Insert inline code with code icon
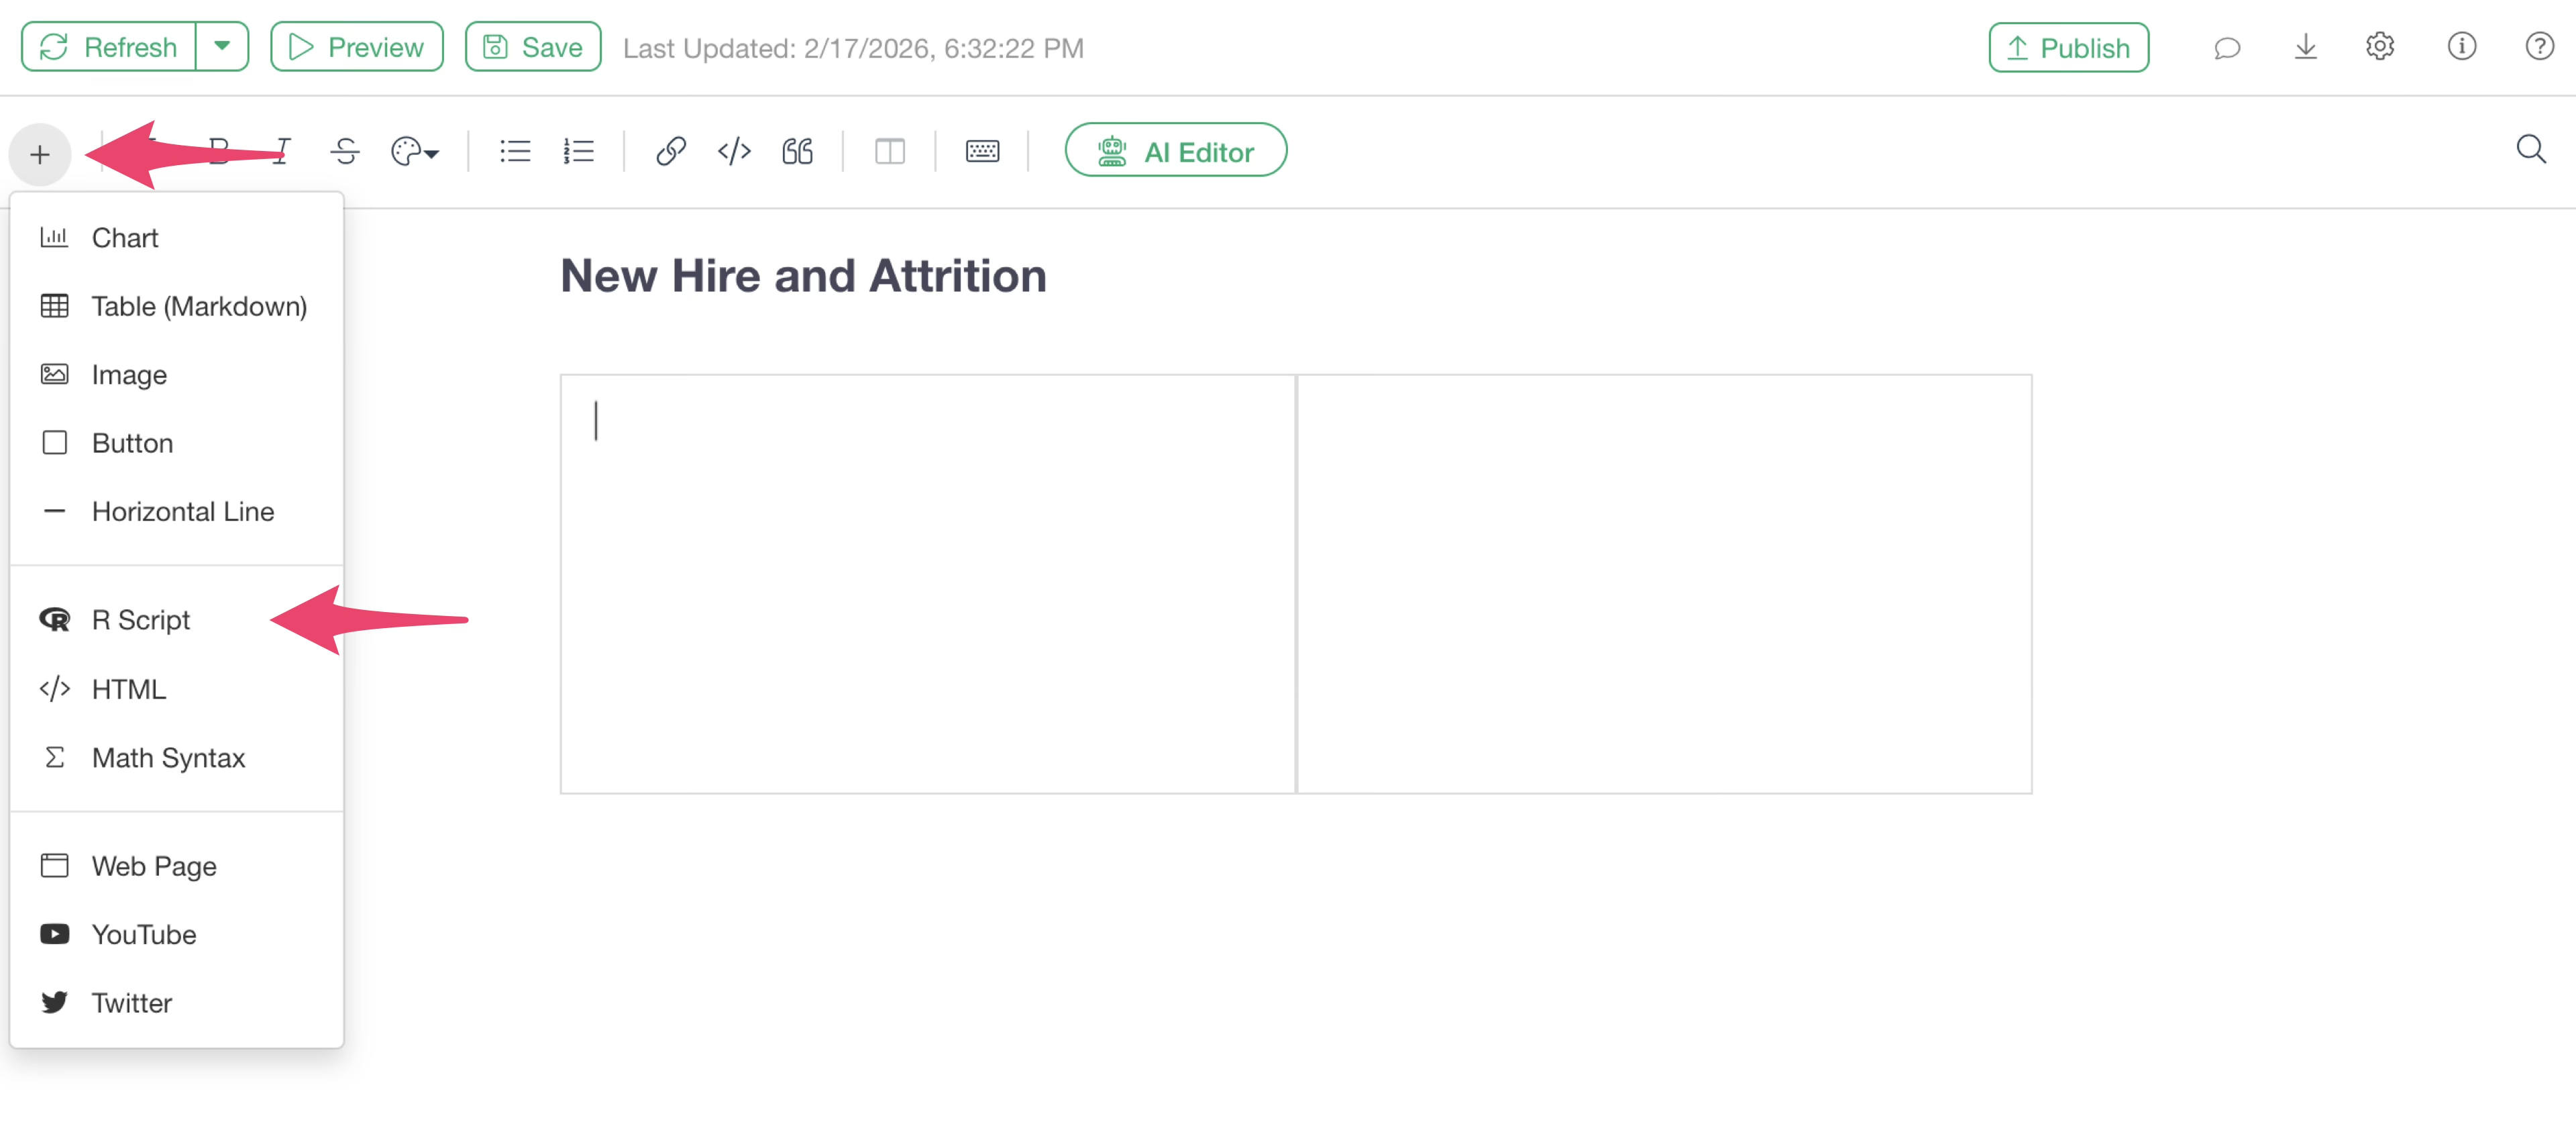 (x=734, y=151)
